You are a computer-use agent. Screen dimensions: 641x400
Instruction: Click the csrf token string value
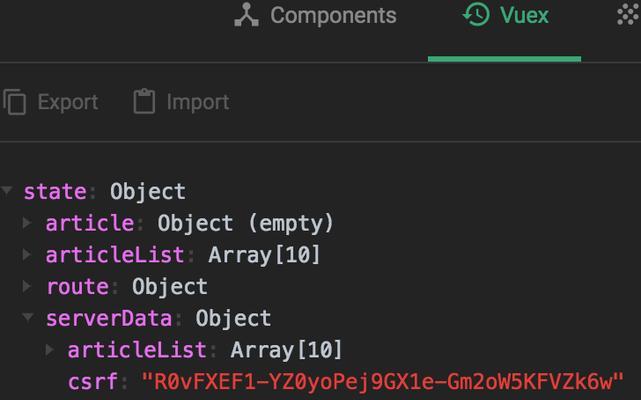382,382
